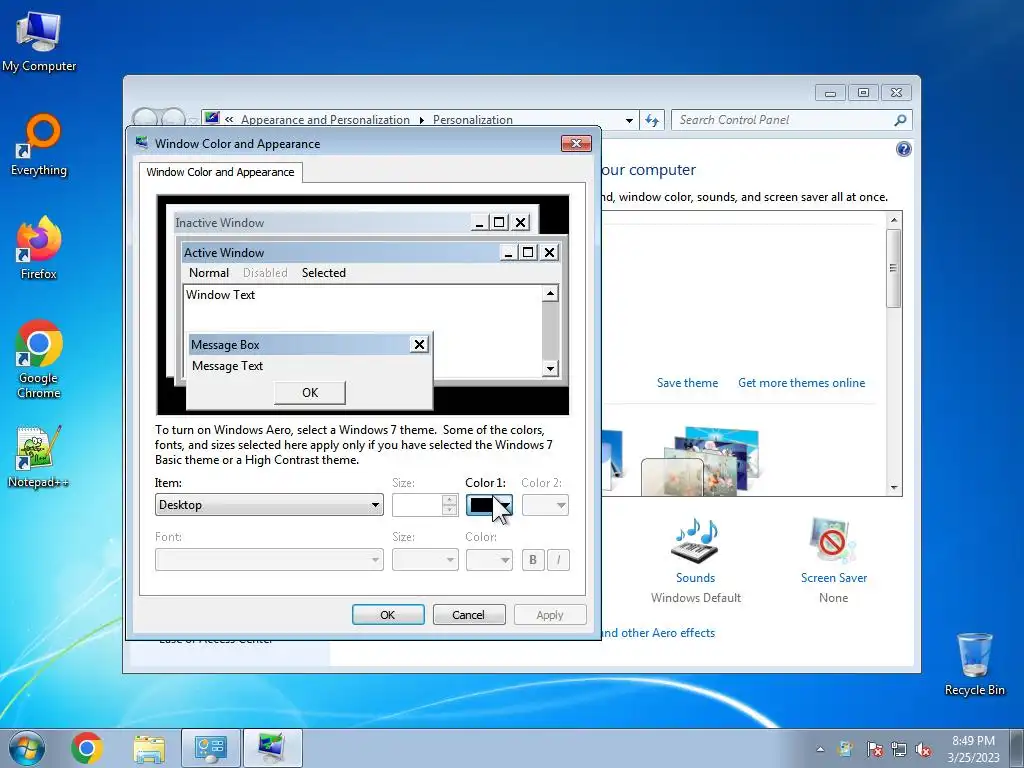This screenshot has height=768, width=1024.
Task: Click the Active Window maximize preview icon
Action: pos(528,252)
